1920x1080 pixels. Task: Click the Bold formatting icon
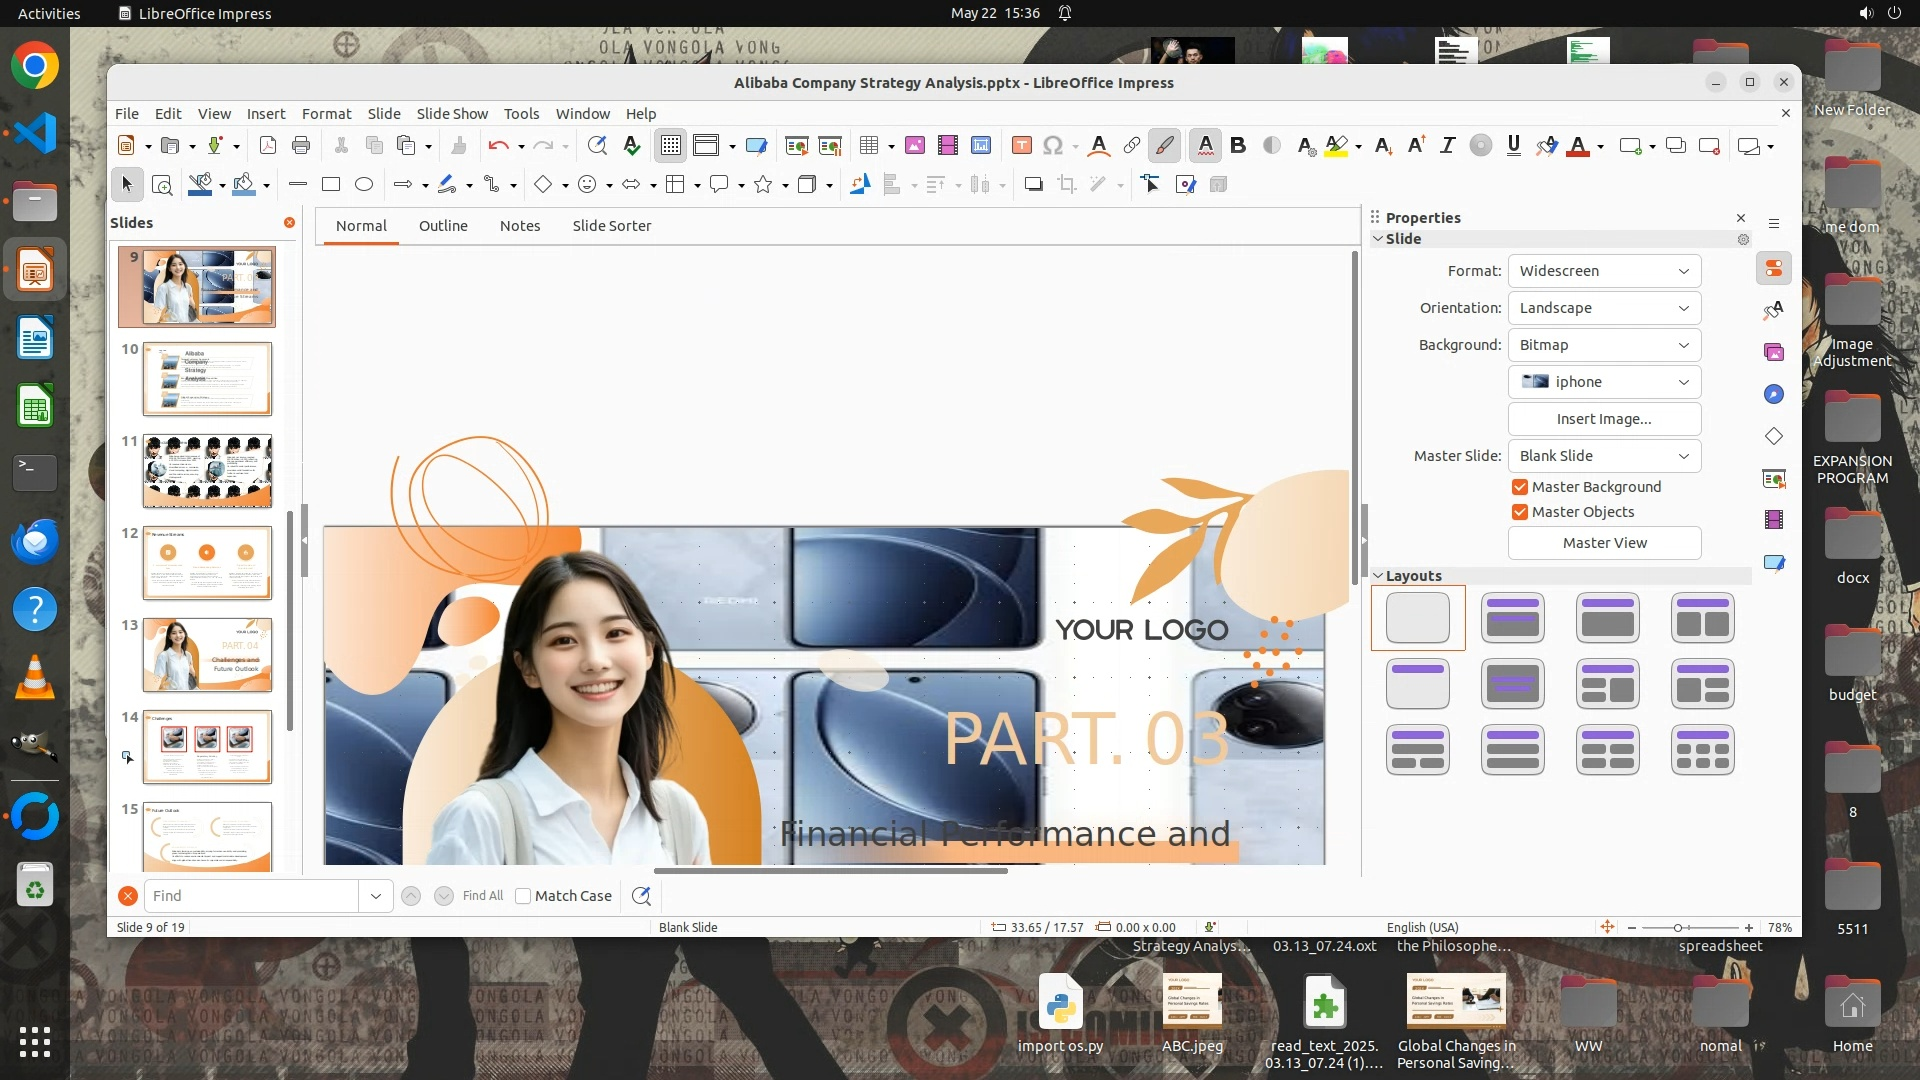1238,146
